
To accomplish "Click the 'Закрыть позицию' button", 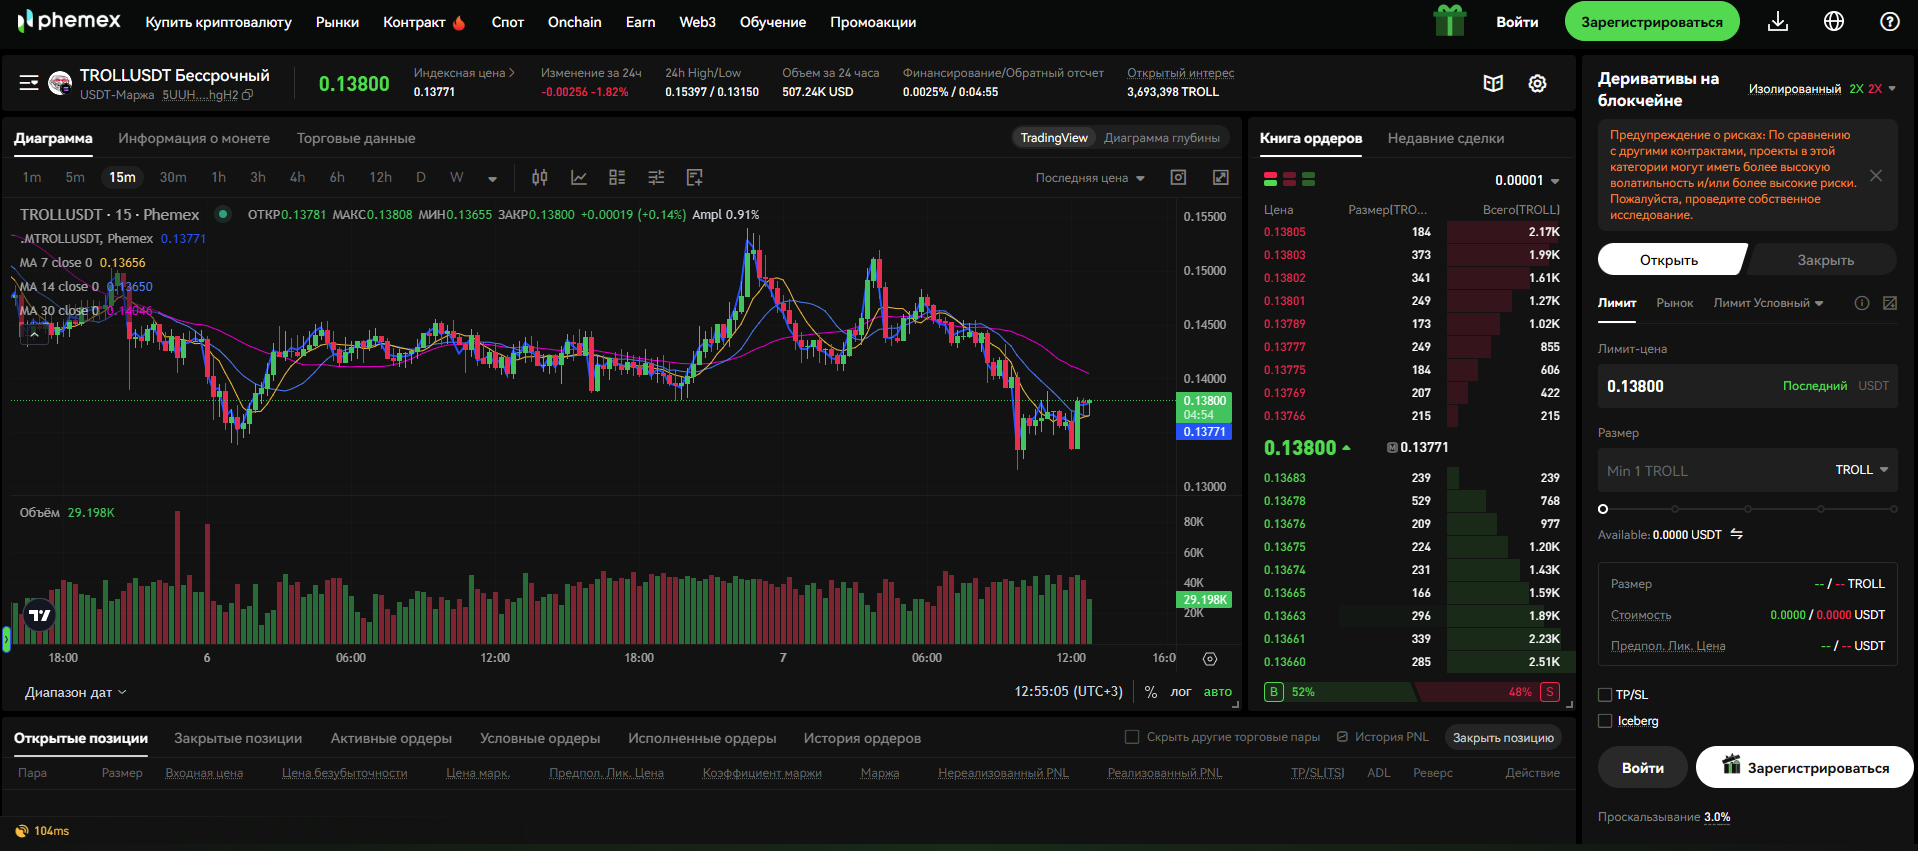I will (1502, 738).
